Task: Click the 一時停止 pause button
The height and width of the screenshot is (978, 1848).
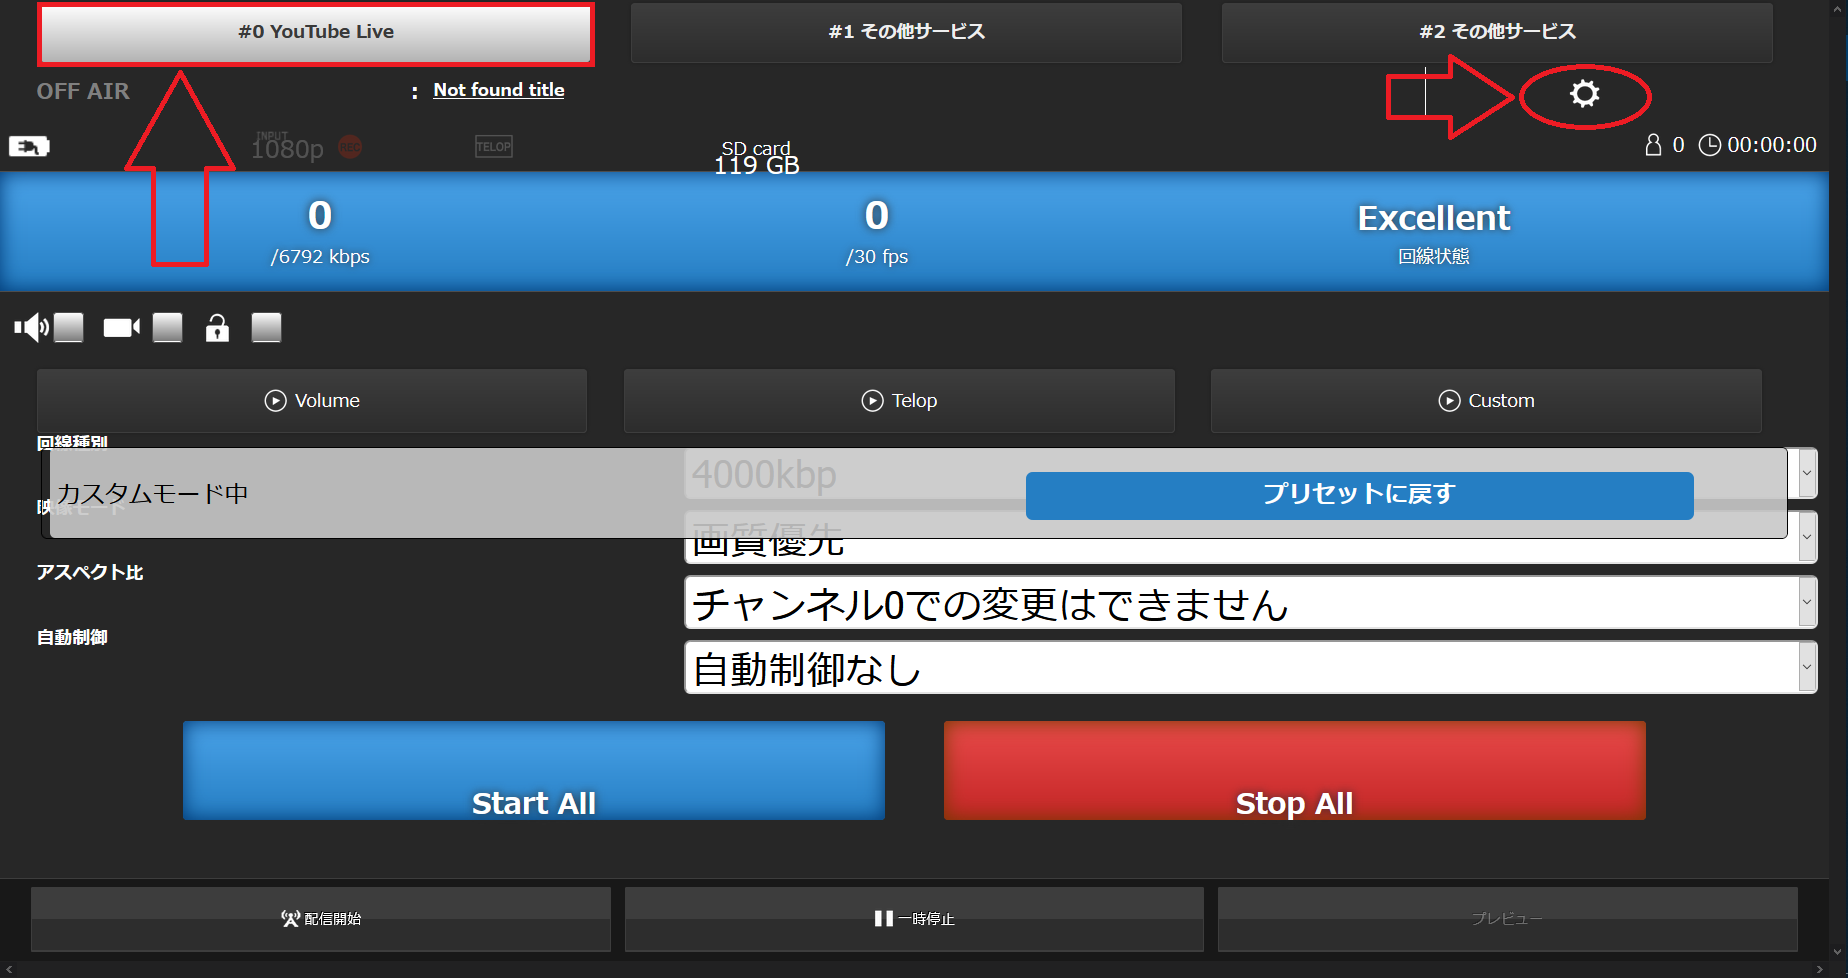Action: pyautogui.click(x=914, y=919)
